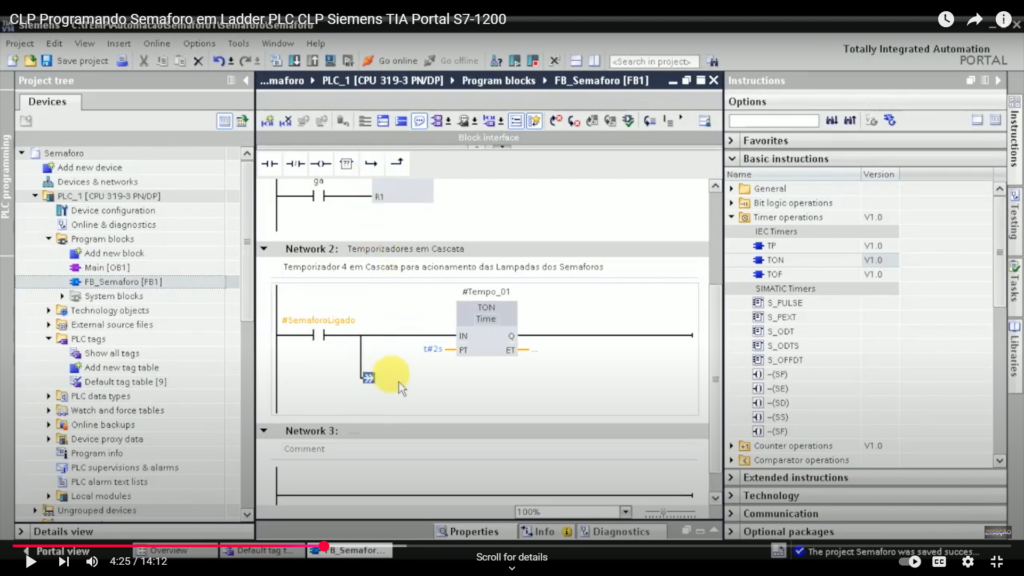Image resolution: width=1024 pixels, height=576 pixels.
Task: Expand Bit logic operations folder
Action: pyautogui.click(x=732, y=203)
